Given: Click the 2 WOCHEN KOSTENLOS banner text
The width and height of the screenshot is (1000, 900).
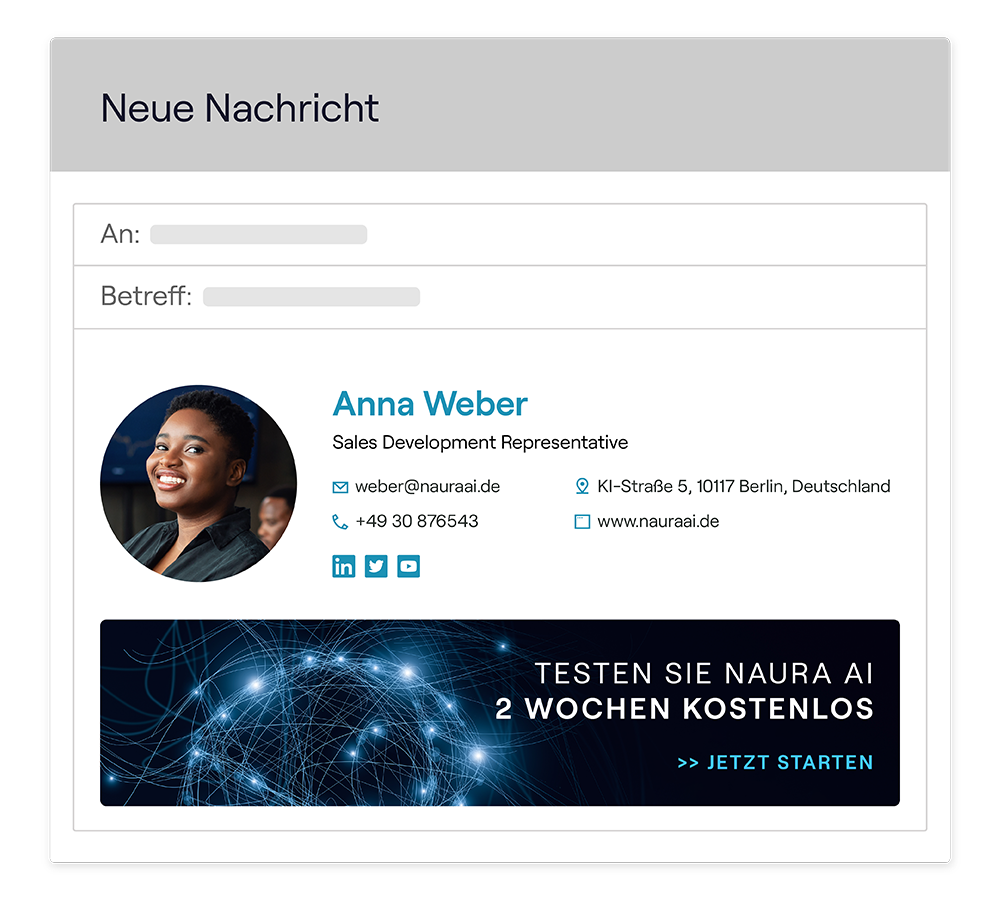Looking at the screenshot, I should (x=684, y=709).
